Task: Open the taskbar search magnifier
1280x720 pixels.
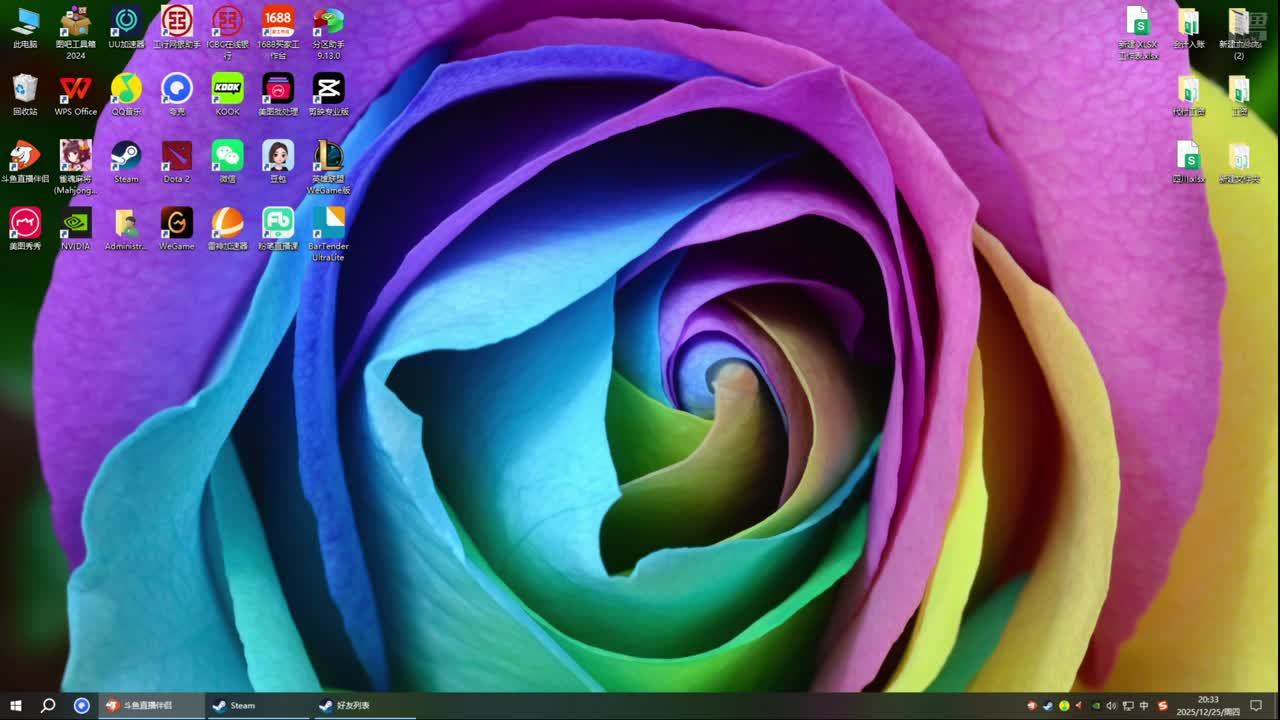Action: 48,706
